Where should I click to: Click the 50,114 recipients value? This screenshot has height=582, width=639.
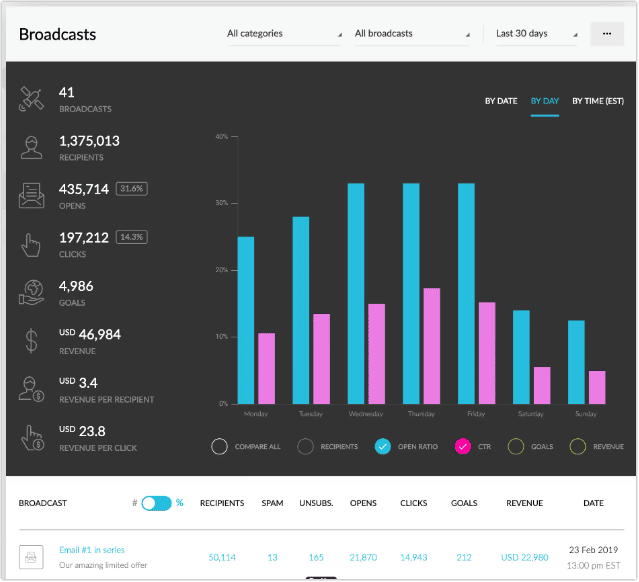pyautogui.click(x=222, y=558)
